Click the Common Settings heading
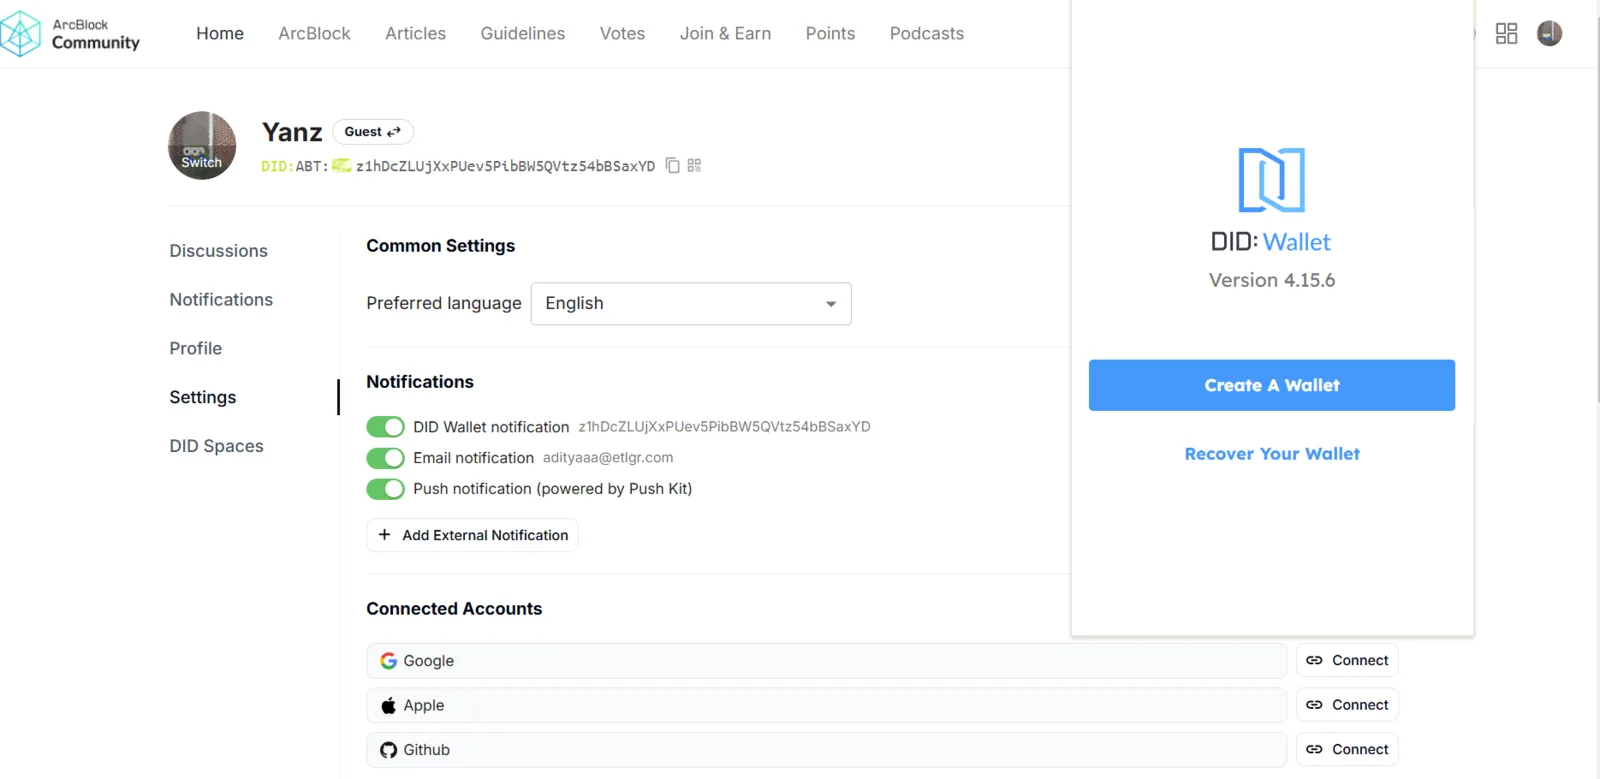The width and height of the screenshot is (1600, 779). coord(441,246)
